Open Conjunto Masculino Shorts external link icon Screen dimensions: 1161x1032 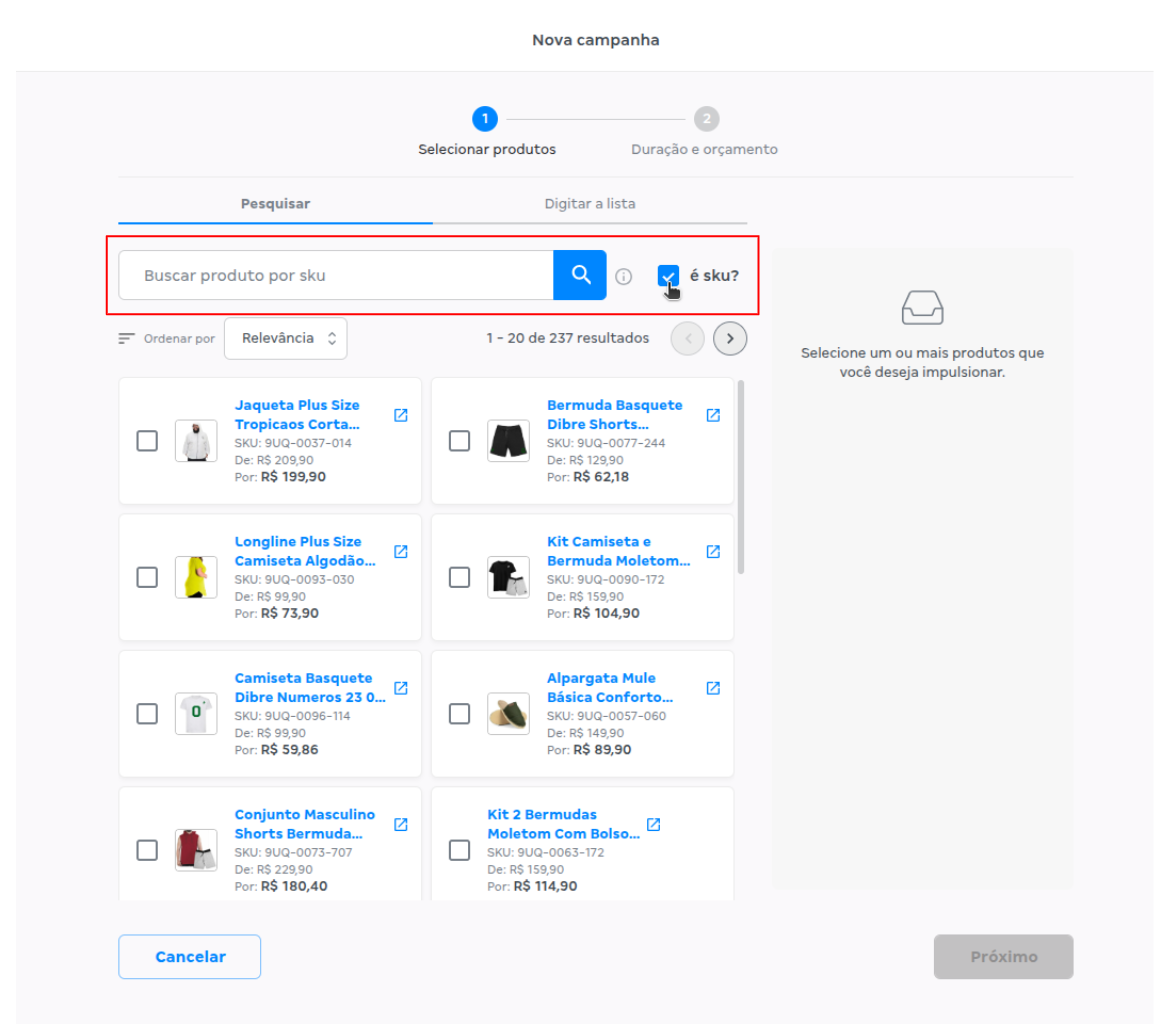pos(401,824)
